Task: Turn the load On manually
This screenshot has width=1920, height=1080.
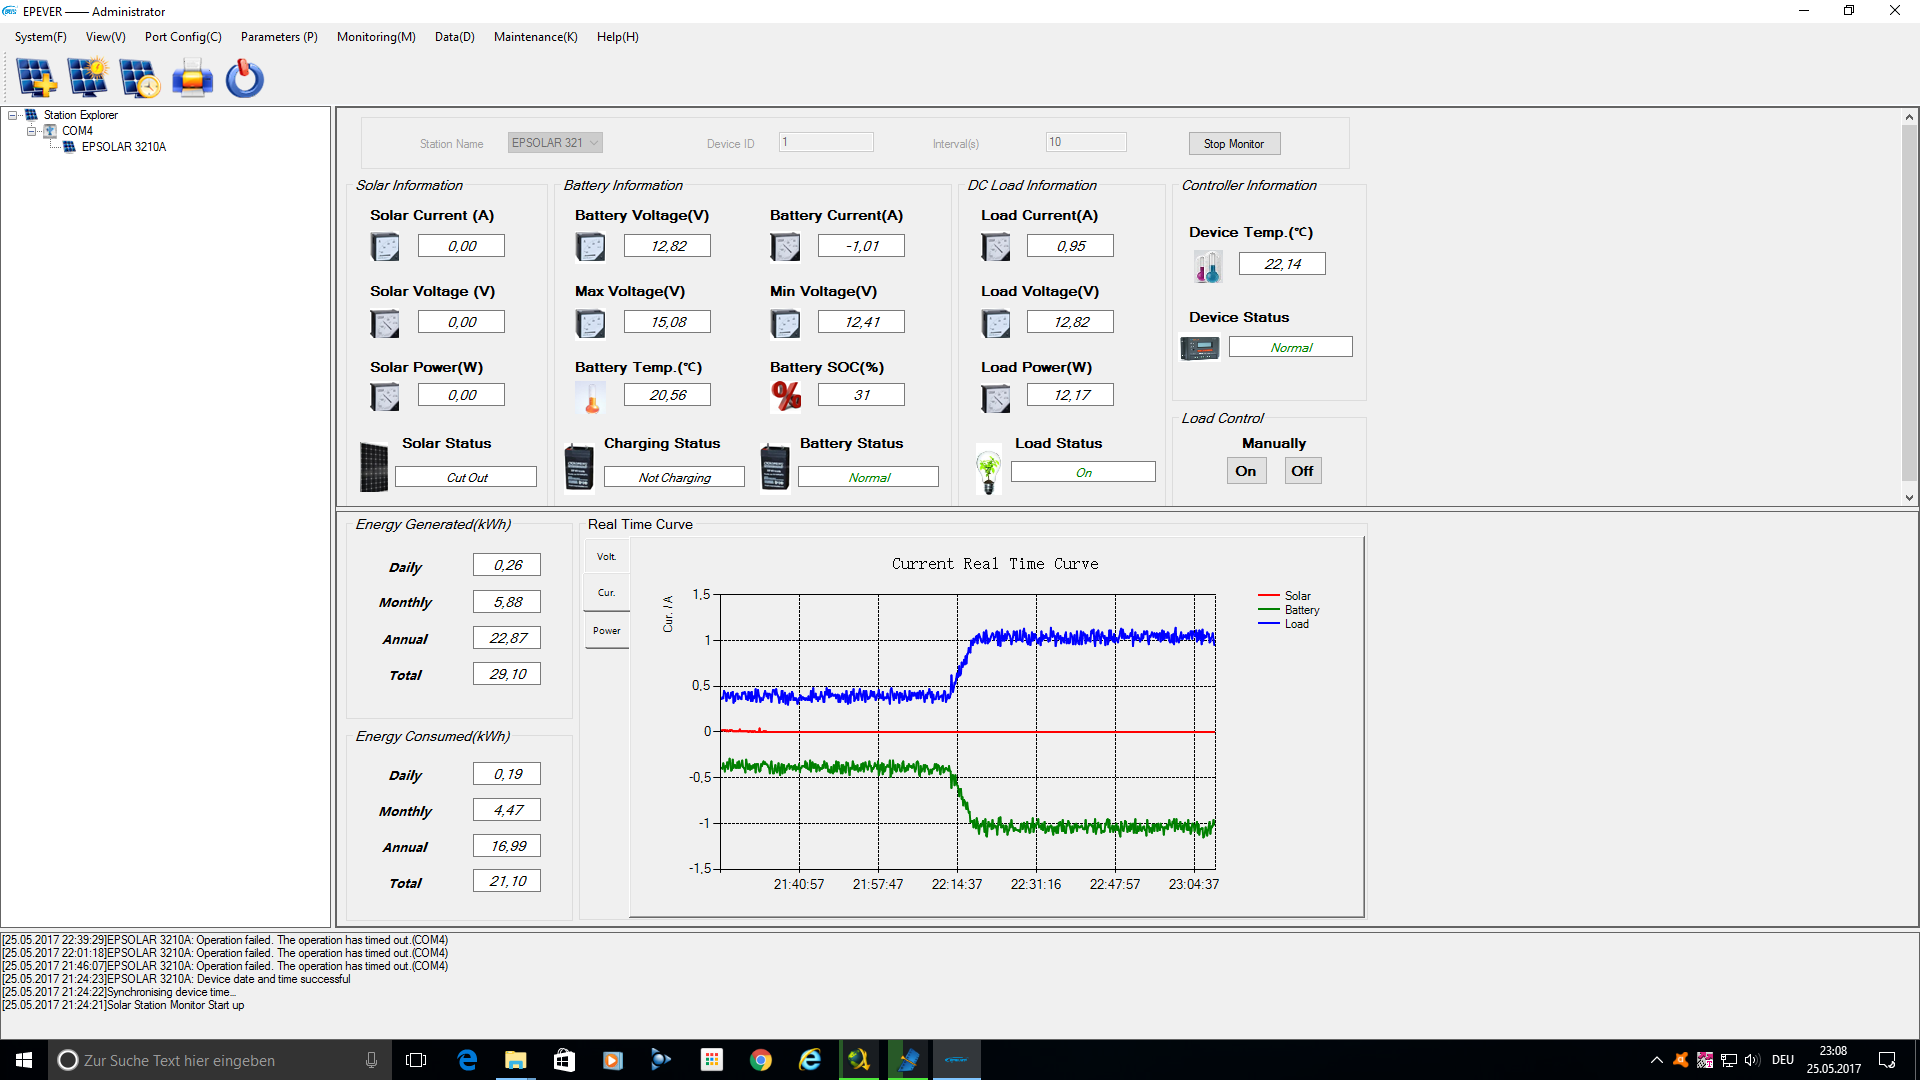Action: pyautogui.click(x=1246, y=471)
